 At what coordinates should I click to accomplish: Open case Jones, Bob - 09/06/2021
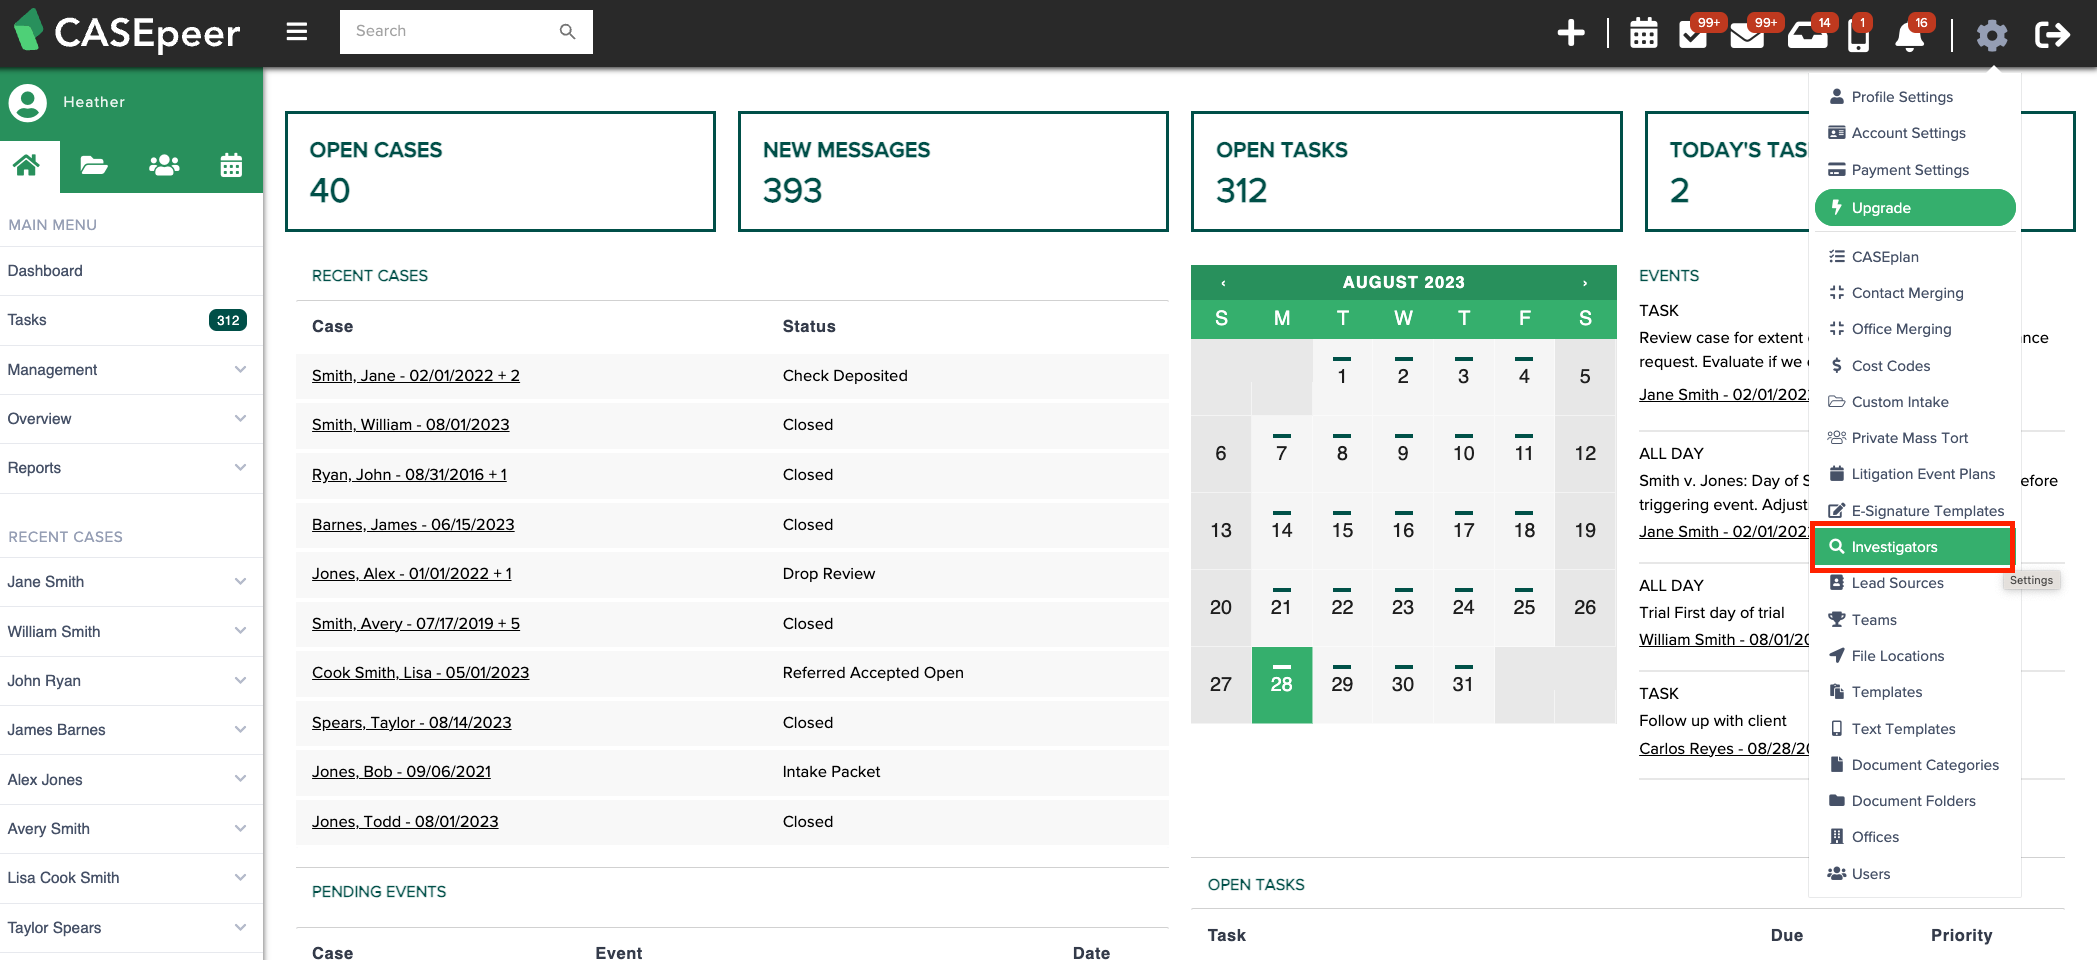[401, 772]
